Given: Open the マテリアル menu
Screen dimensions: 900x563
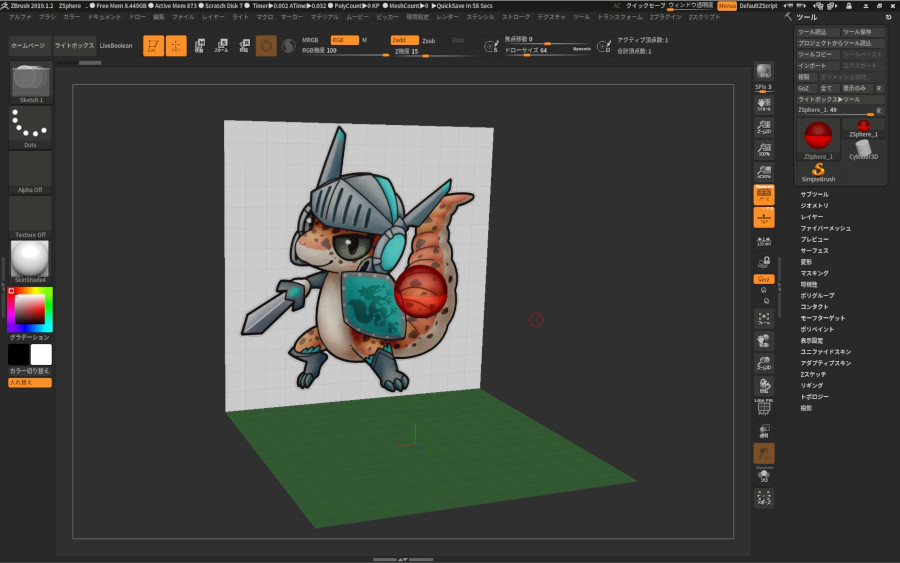Looking at the screenshot, I should pos(324,17).
